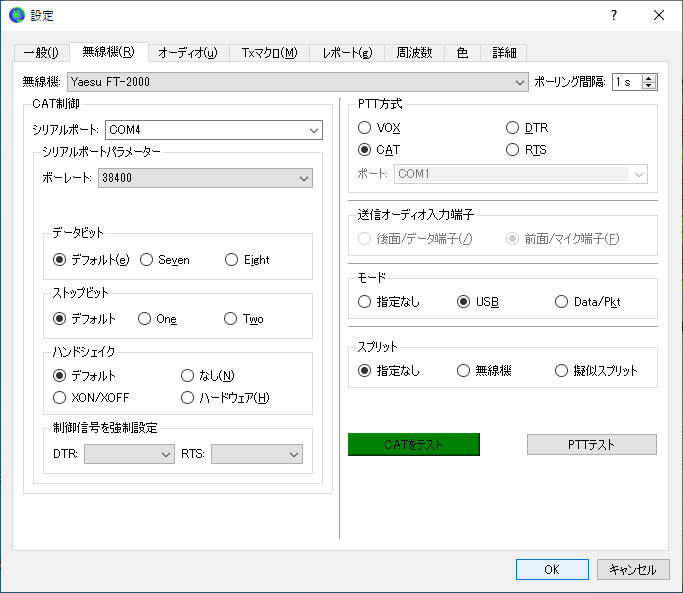This screenshot has width=683, height=593.
Task: Open the ボーレート 38400 dropdown
Action: pos(205,178)
